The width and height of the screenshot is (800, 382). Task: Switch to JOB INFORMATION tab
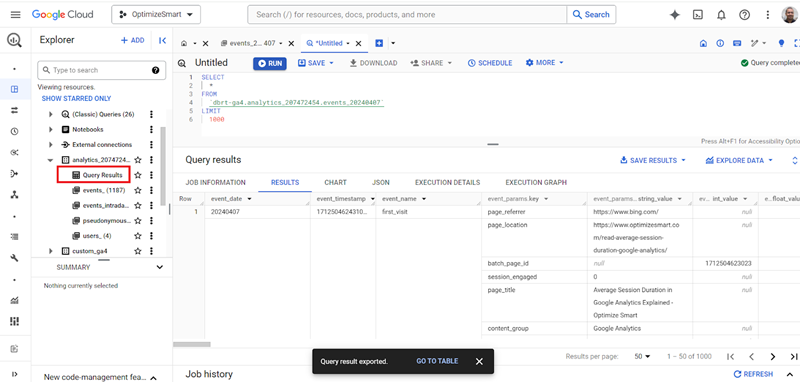click(215, 183)
